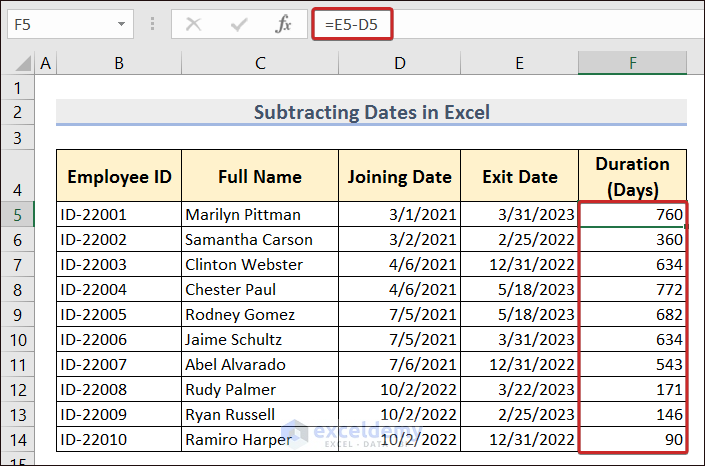Click the Insert Function fx icon

point(284,24)
